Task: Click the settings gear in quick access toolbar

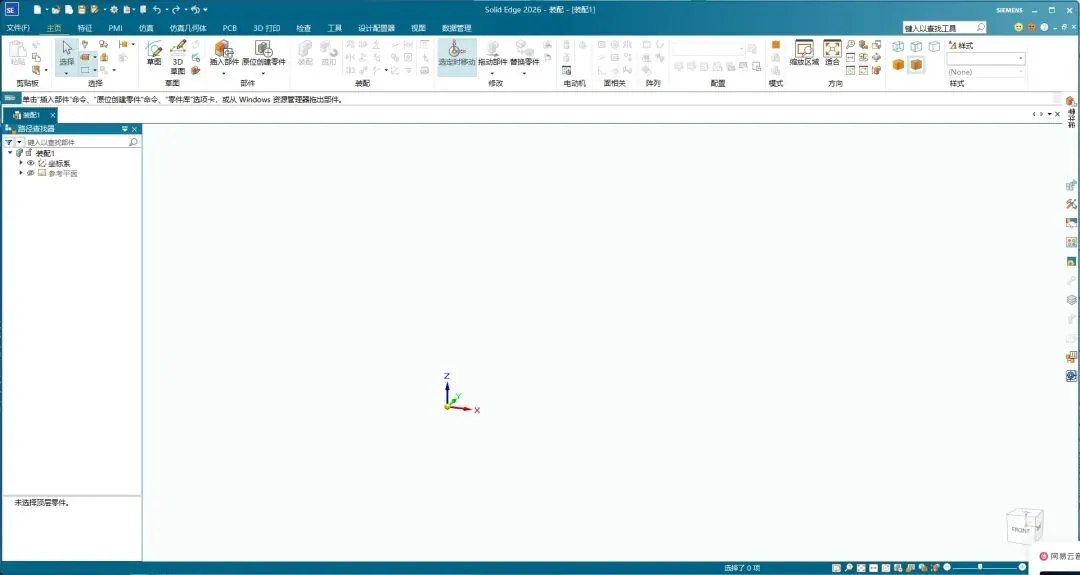Action: [113, 10]
